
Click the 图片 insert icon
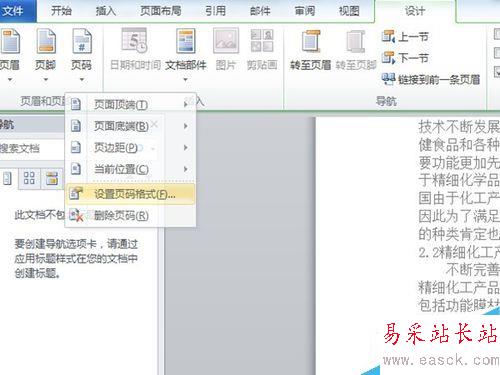click(x=226, y=41)
